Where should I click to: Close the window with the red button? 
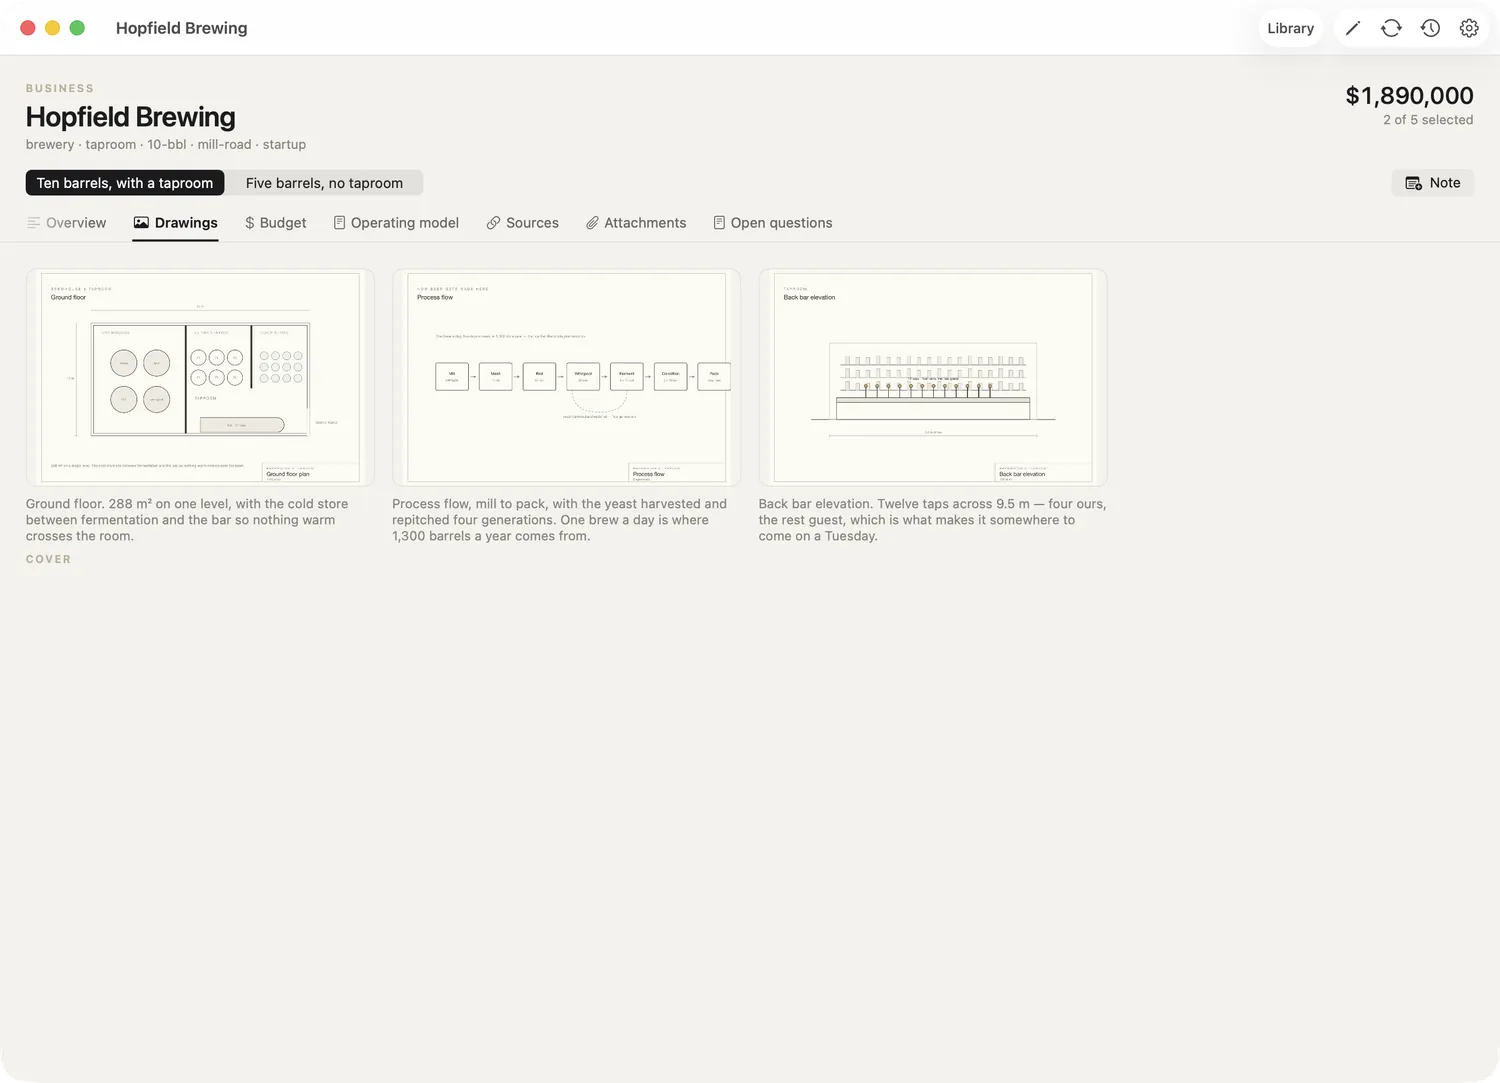coord(28,28)
